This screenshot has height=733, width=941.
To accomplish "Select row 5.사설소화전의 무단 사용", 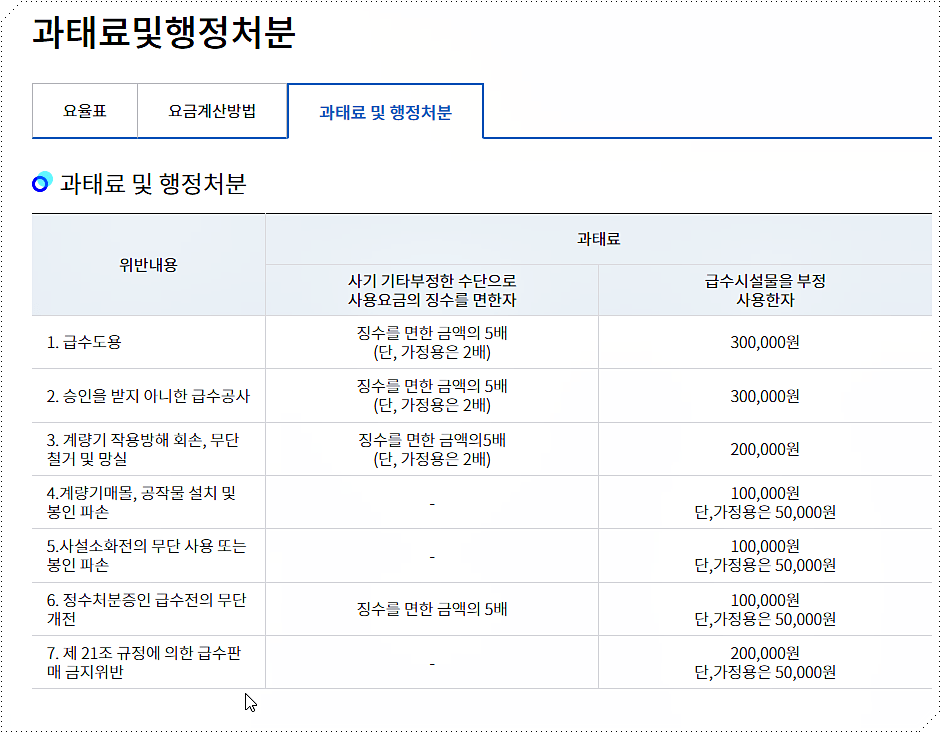I will coord(480,555).
